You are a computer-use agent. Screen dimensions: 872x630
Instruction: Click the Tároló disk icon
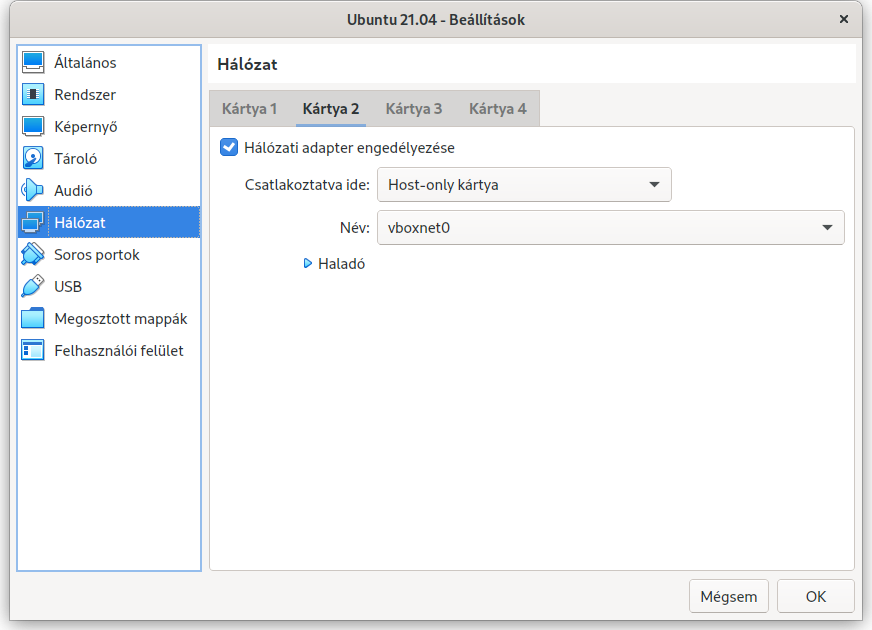33,158
